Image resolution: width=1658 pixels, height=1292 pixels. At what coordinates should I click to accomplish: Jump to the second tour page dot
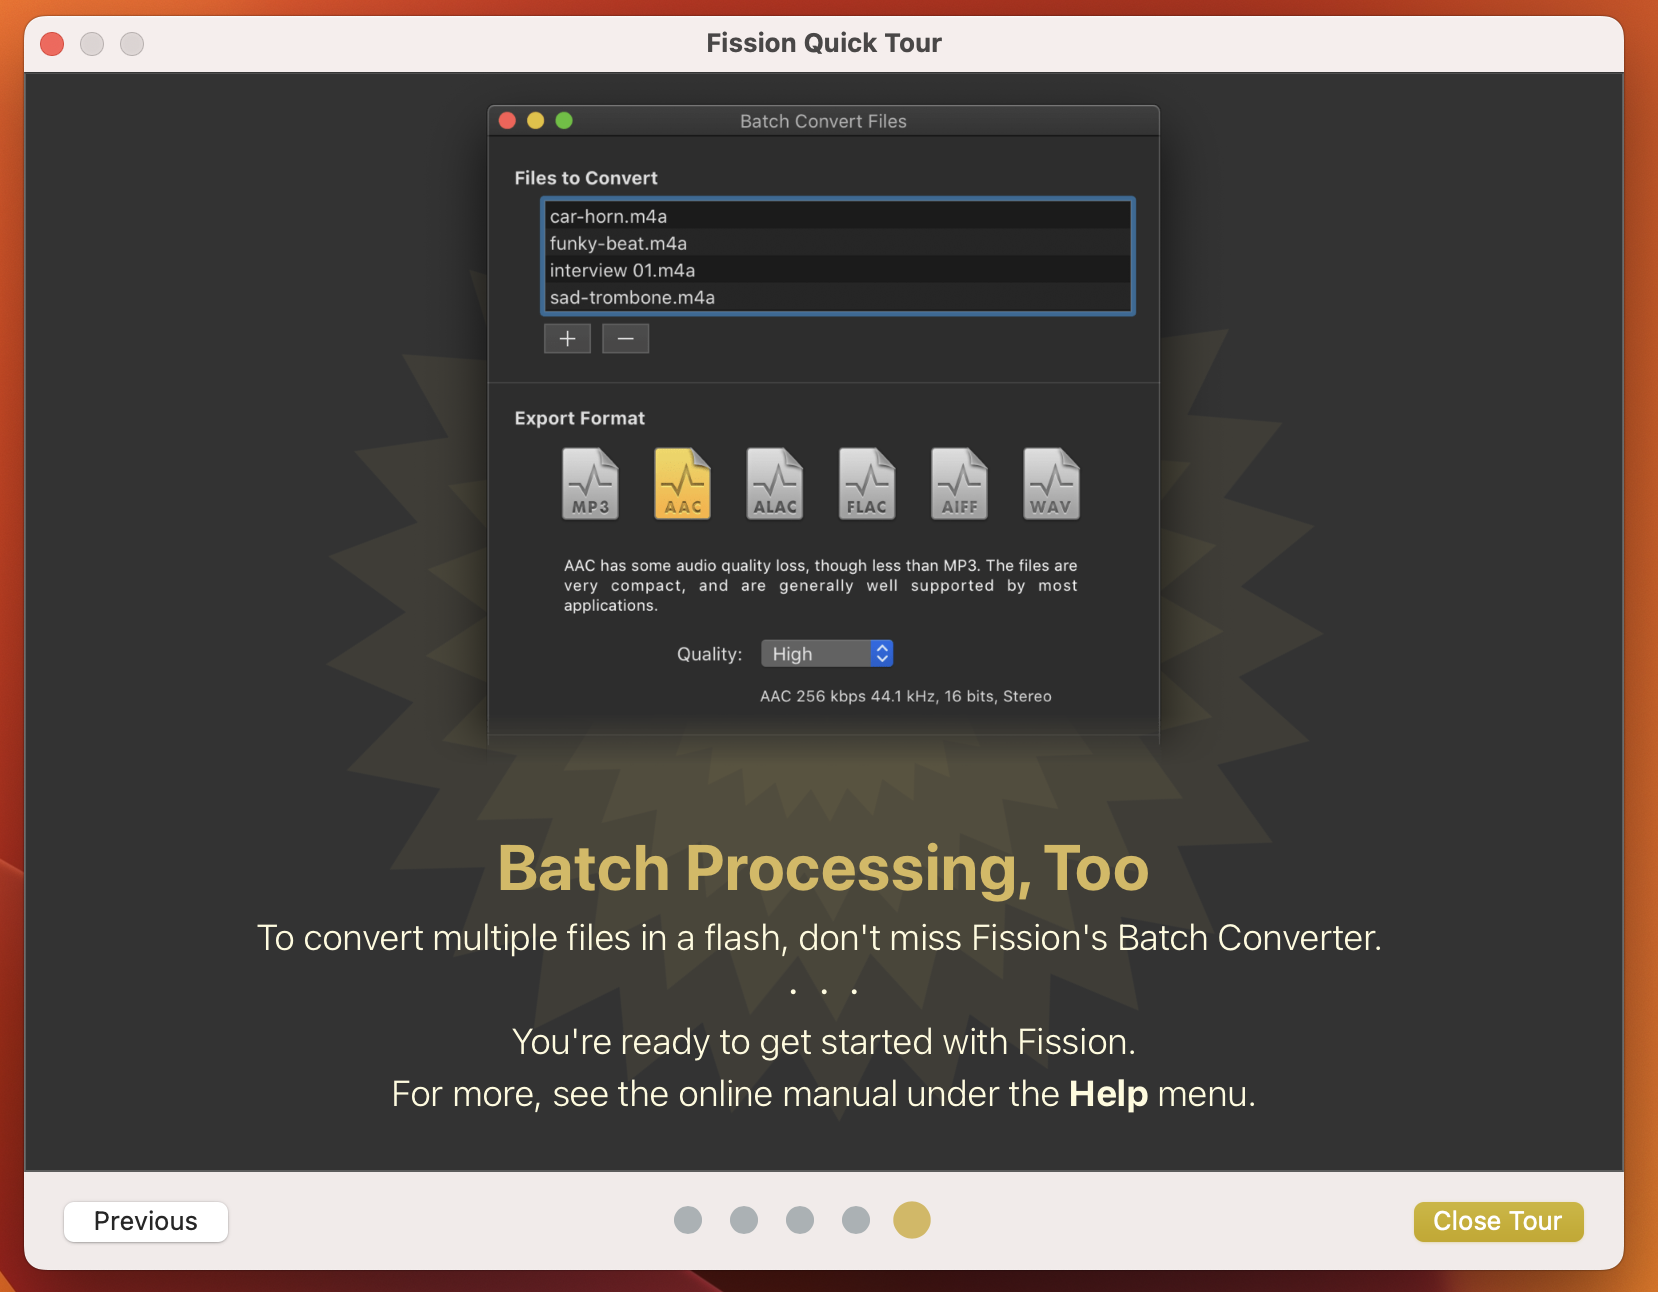(744, 1220)
